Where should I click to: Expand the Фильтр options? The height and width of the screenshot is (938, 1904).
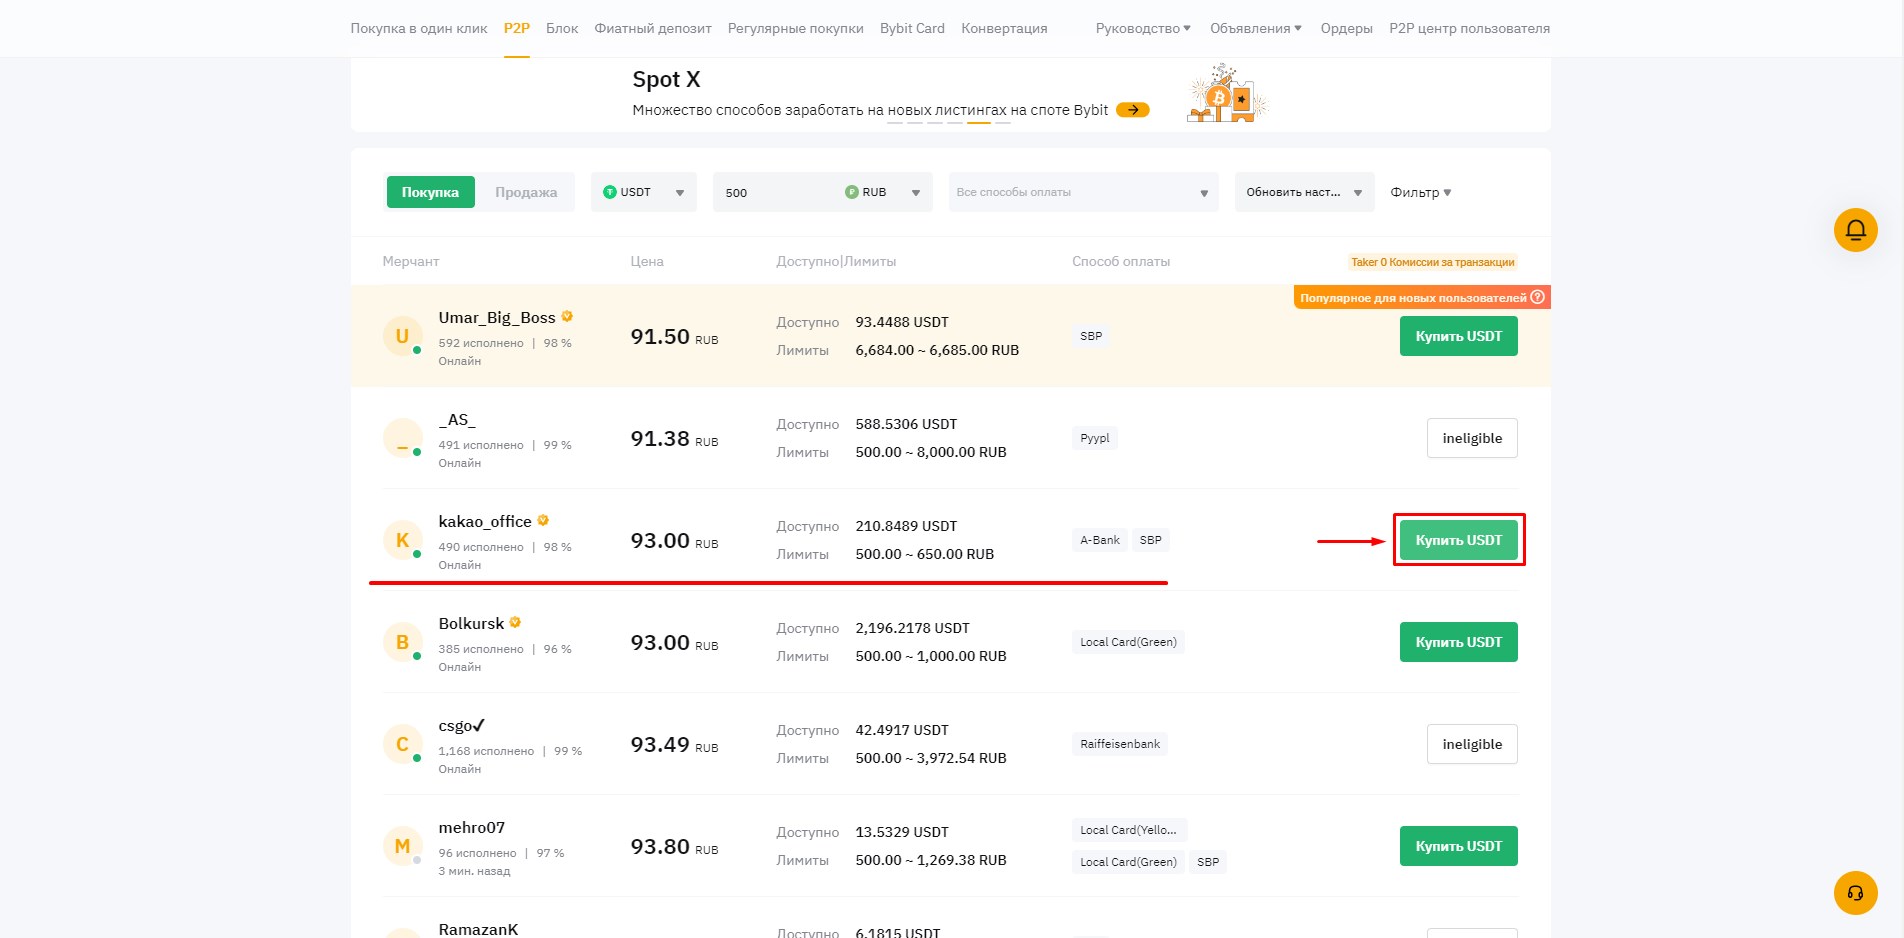click(1420, 192)
